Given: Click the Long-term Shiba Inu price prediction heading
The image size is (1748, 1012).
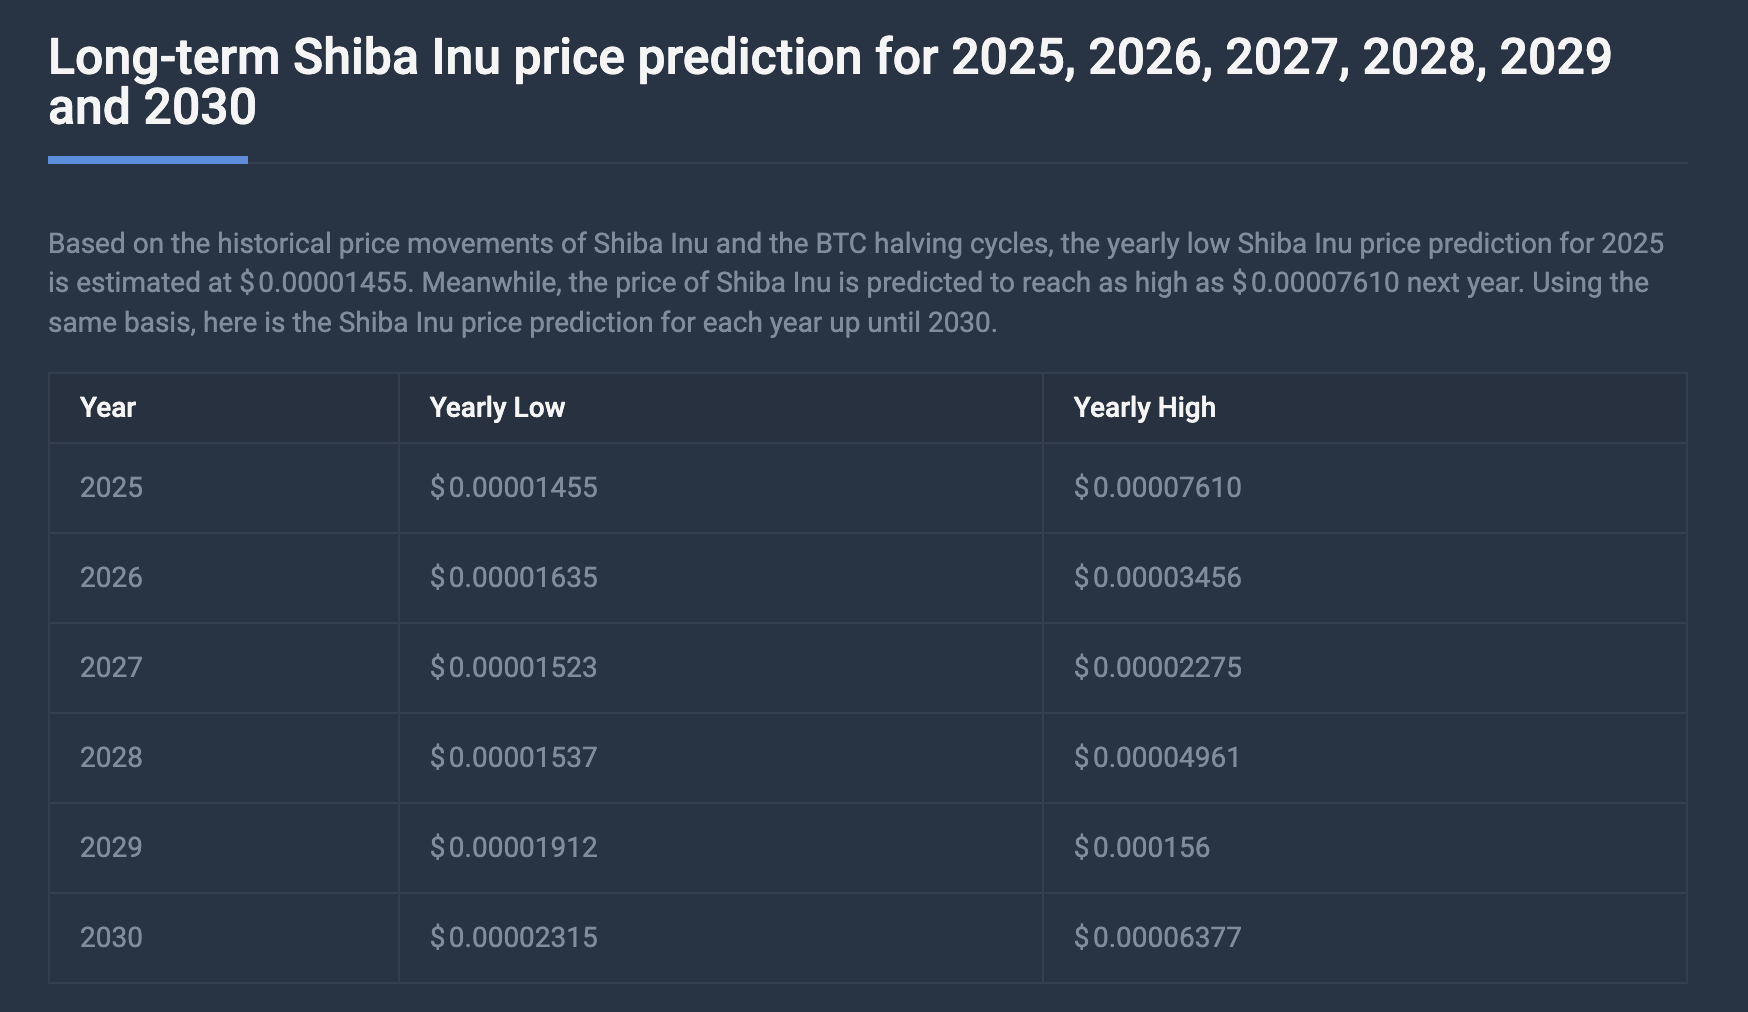Looking at the screenshot, I should pos(830,82).
